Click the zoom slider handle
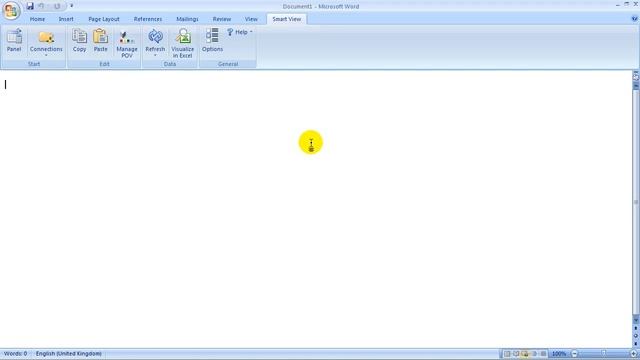The image size is (640, 360). [x=604, y=354]
